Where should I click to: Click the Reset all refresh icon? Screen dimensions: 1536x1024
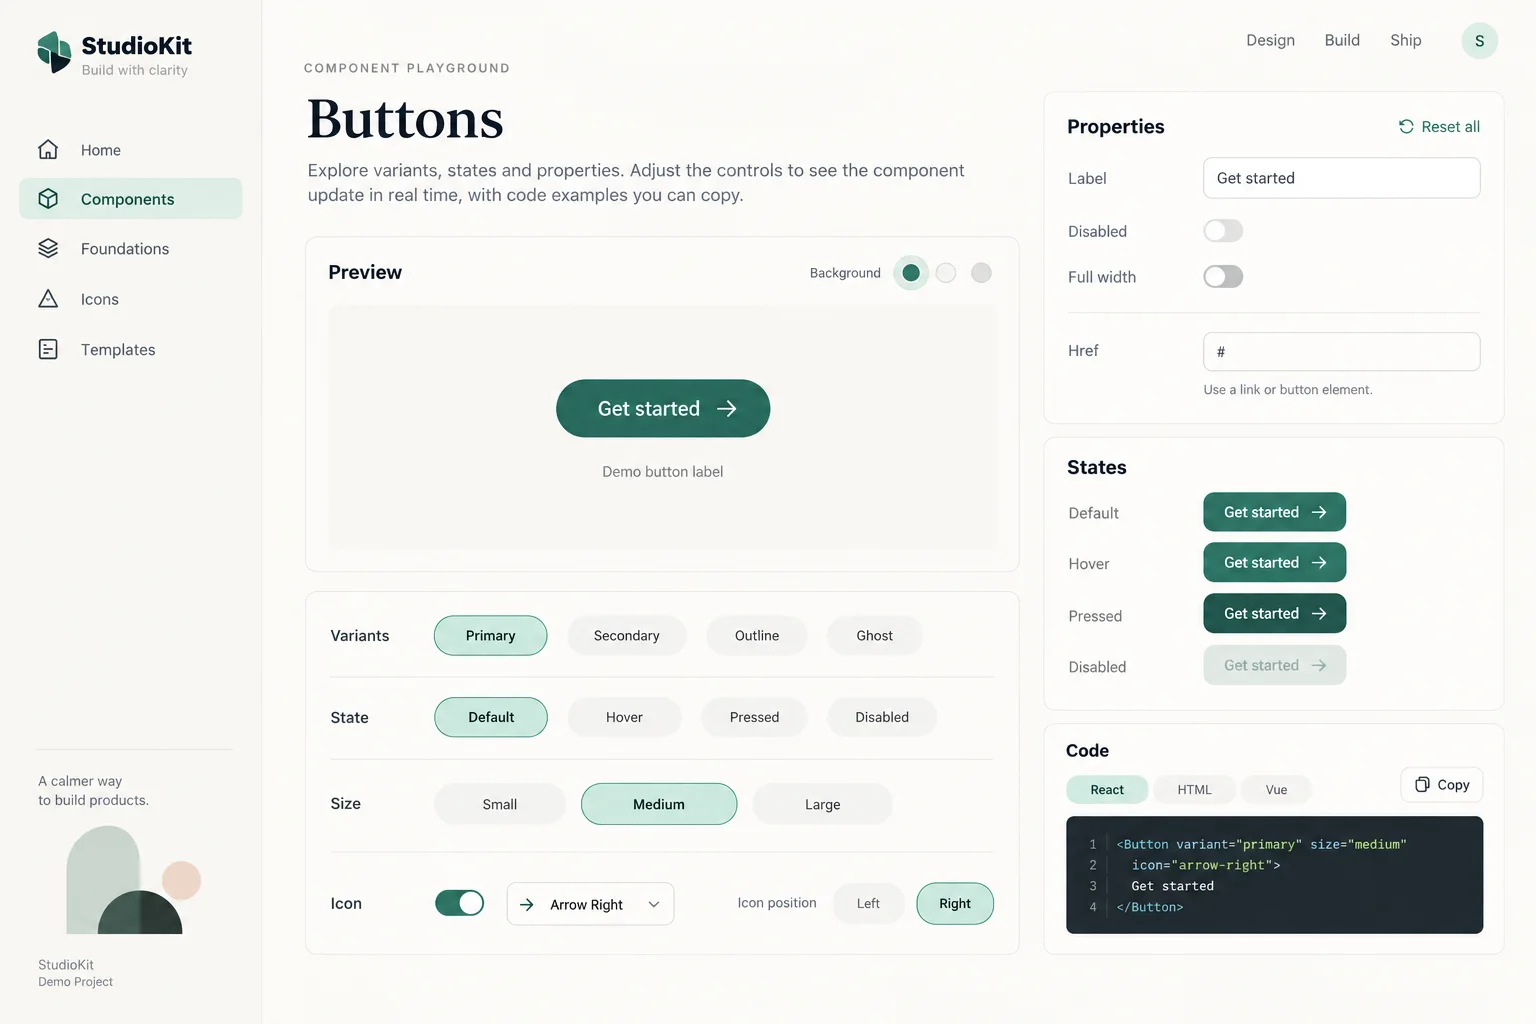[x=1406, y=126]
